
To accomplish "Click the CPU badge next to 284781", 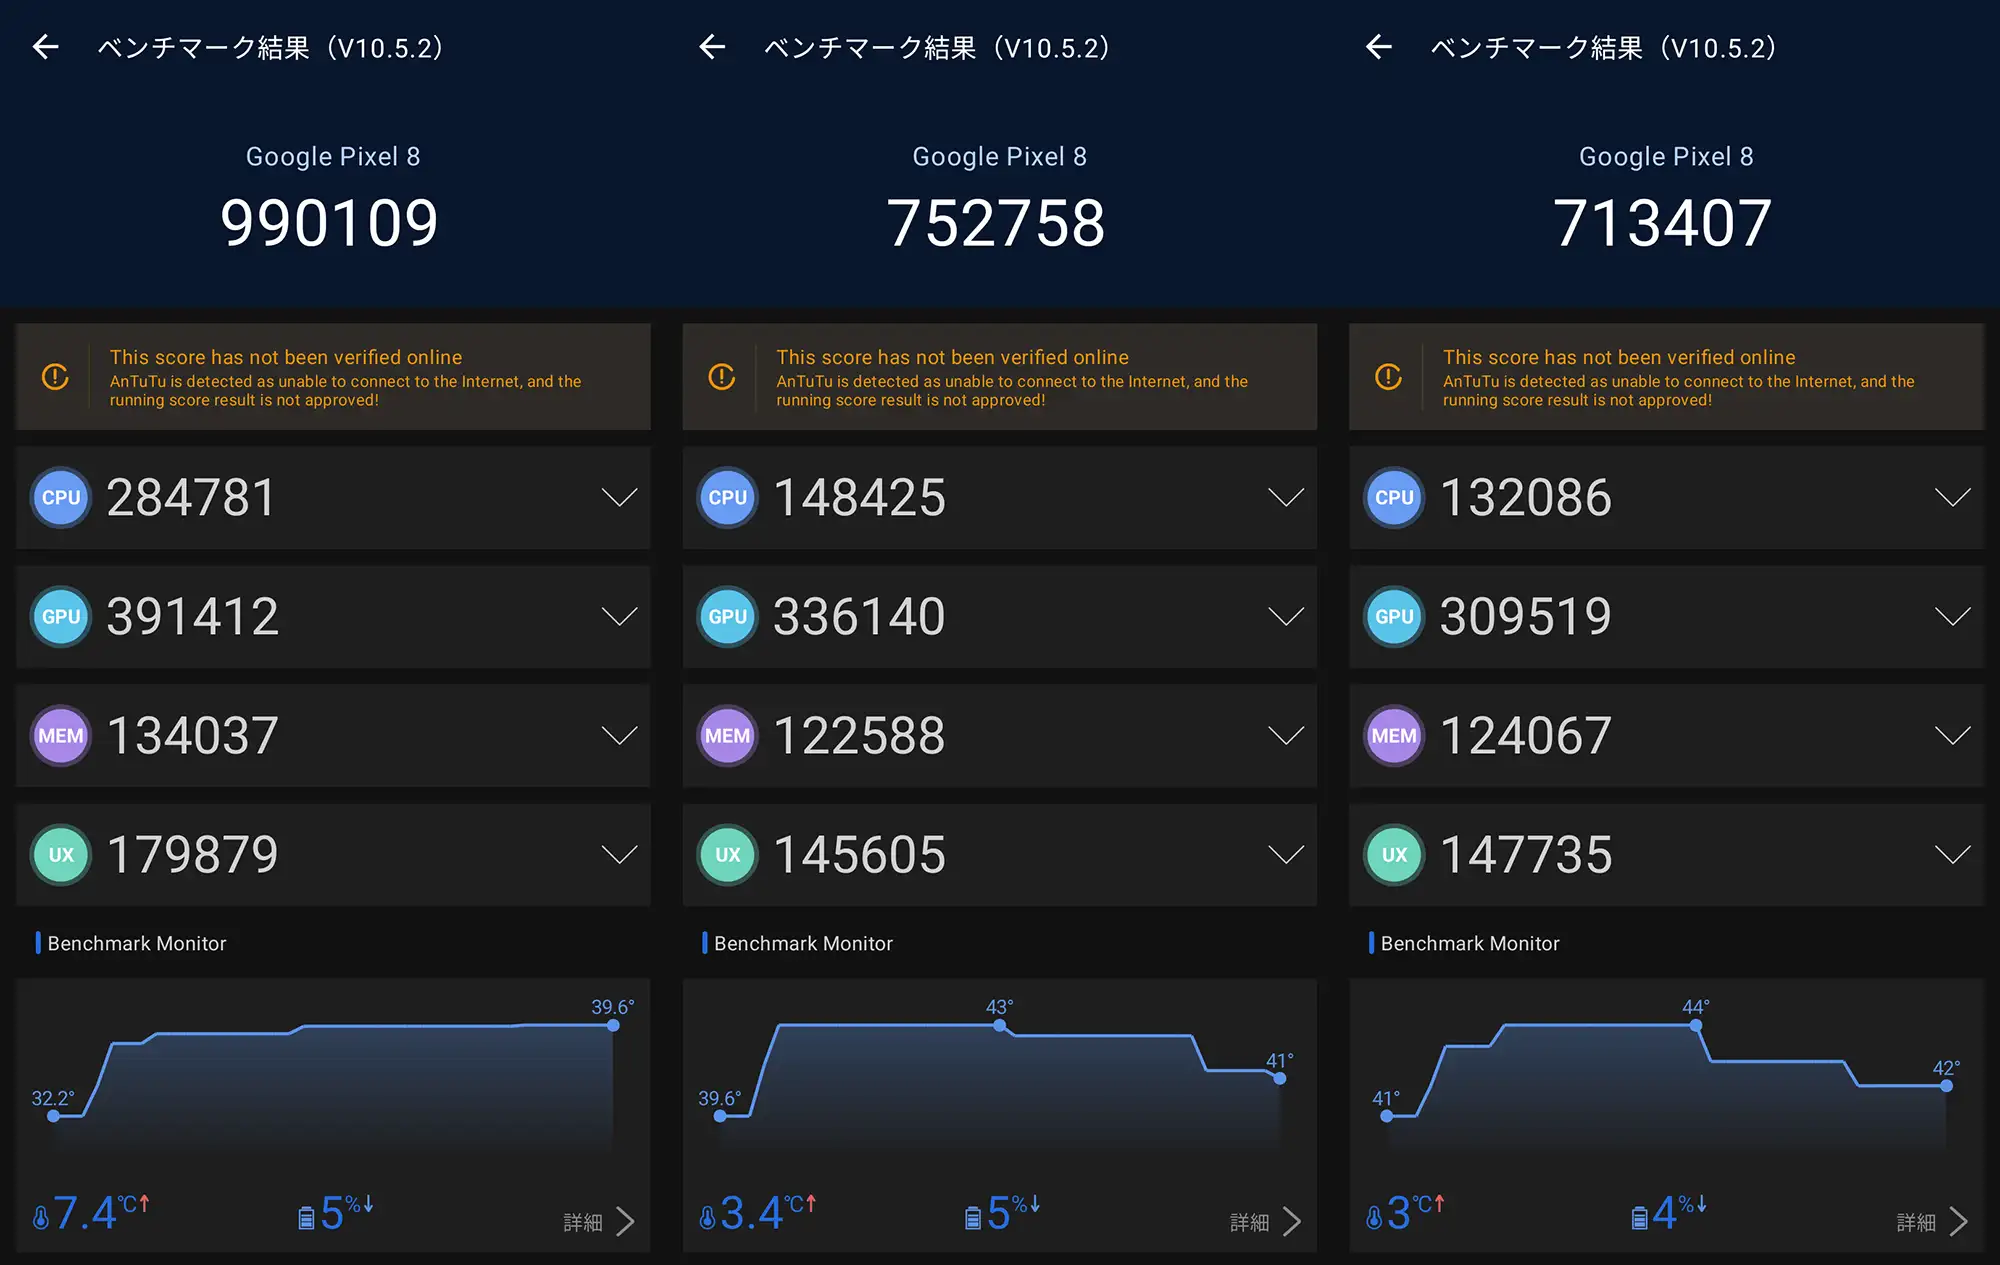I will (61, 498).
